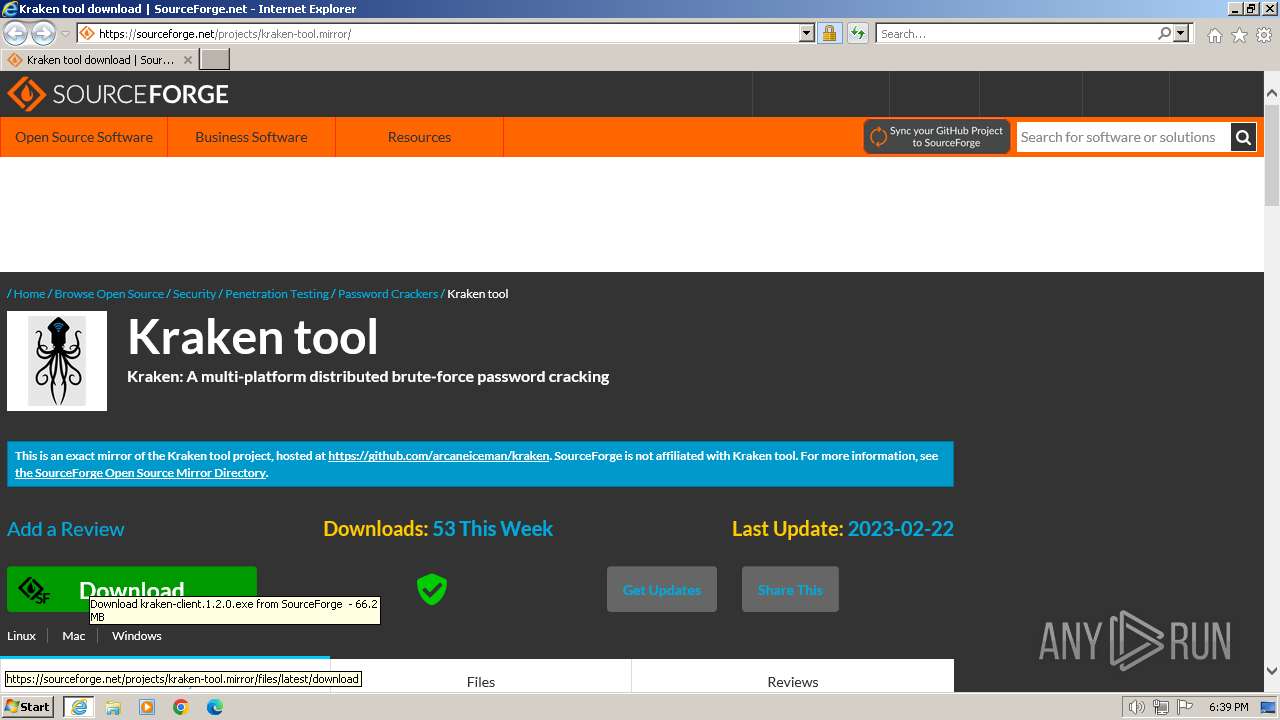Click the page scrollbar up arrow
Screen dimensions: 1280x720
click(x=1272, y=93)
